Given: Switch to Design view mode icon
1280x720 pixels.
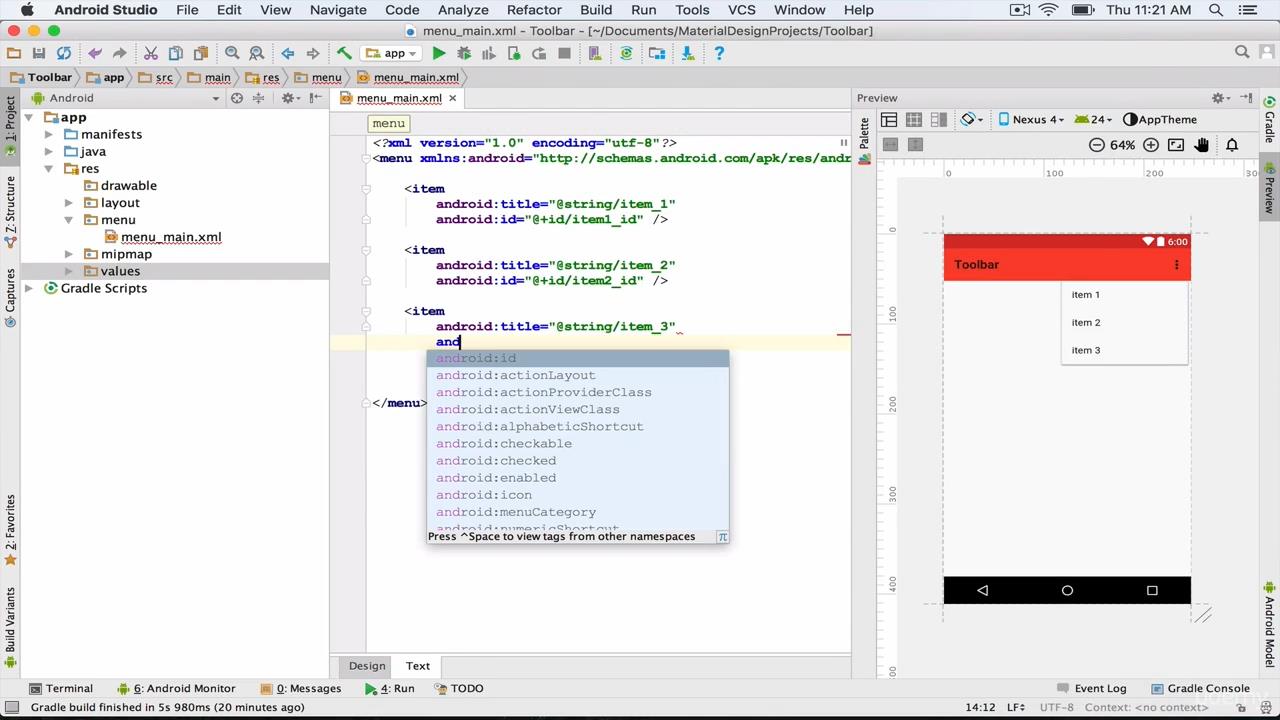Looking at the screenshot, I should [889, 120].
